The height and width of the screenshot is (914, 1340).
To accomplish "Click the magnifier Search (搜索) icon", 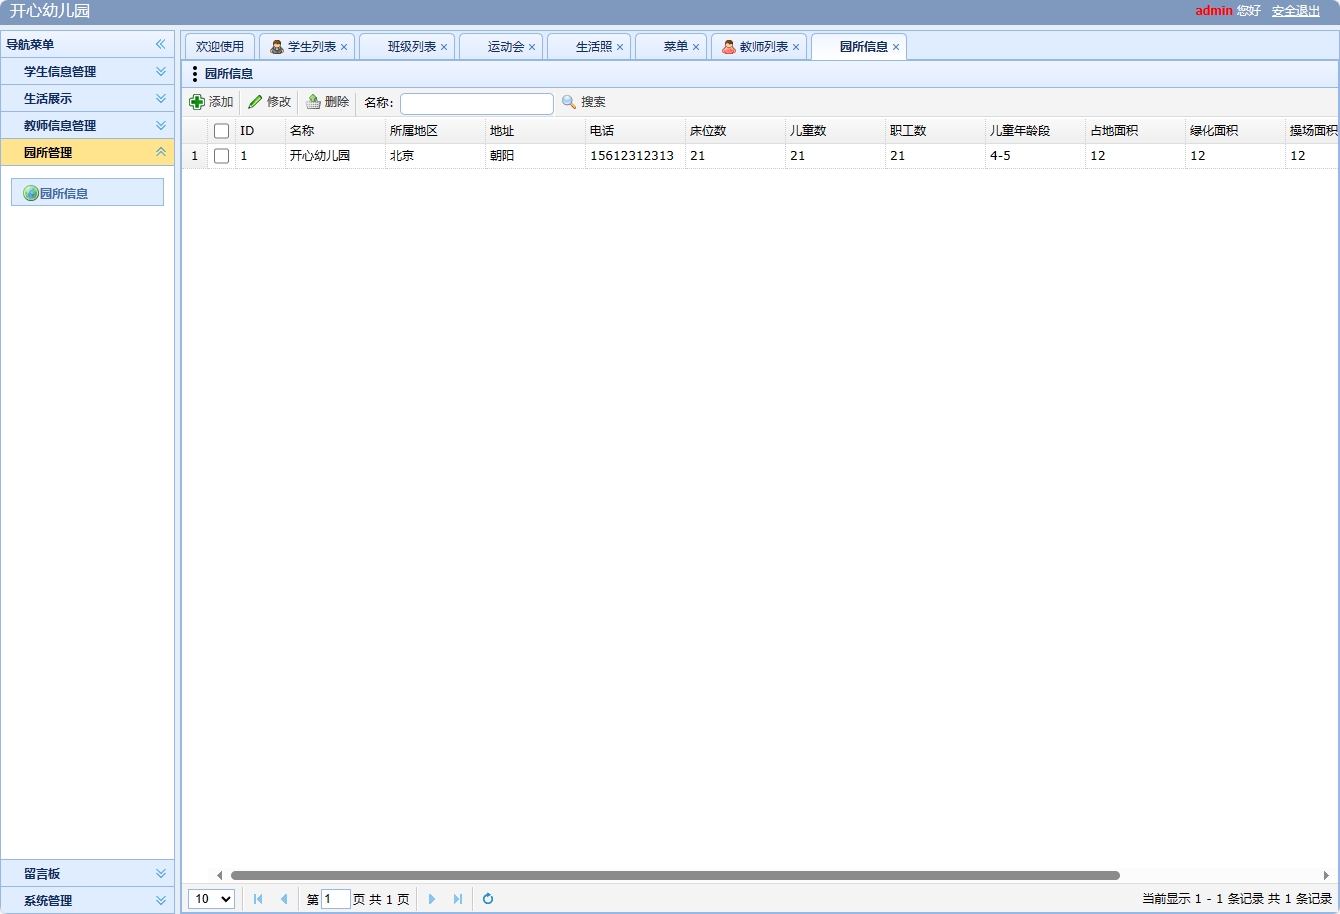I will click(569, 102).
